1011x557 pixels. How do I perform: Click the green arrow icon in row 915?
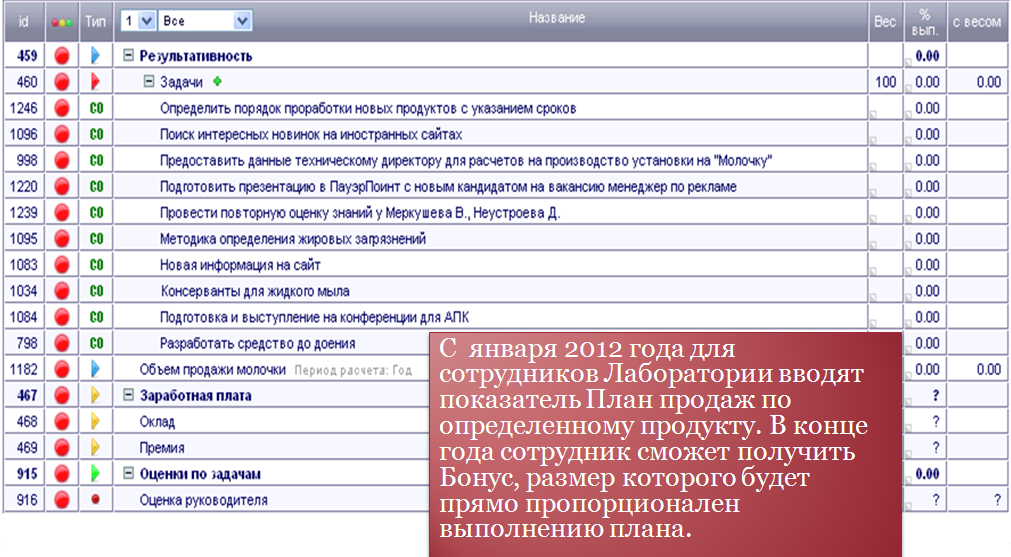click(96, 473)
